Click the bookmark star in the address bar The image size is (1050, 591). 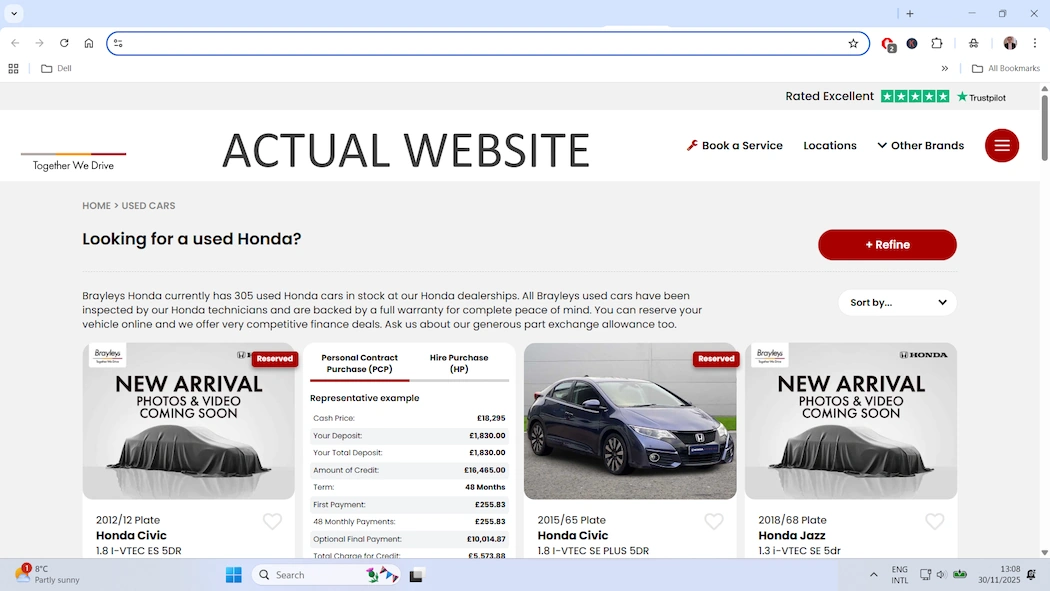click(x=853, y=43)
